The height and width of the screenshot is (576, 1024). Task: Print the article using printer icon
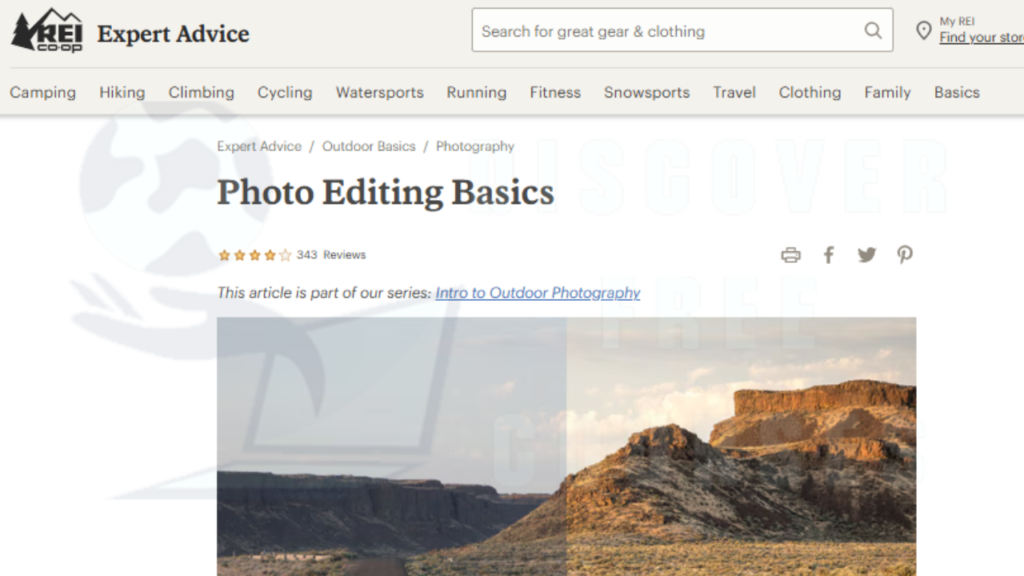790,255
